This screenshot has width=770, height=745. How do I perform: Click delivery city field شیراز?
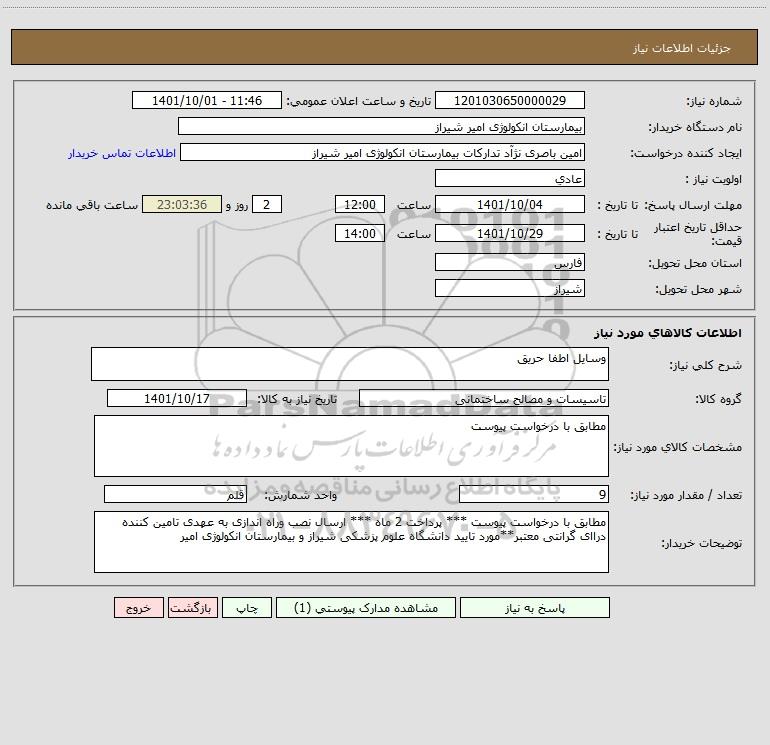[510, 288]
